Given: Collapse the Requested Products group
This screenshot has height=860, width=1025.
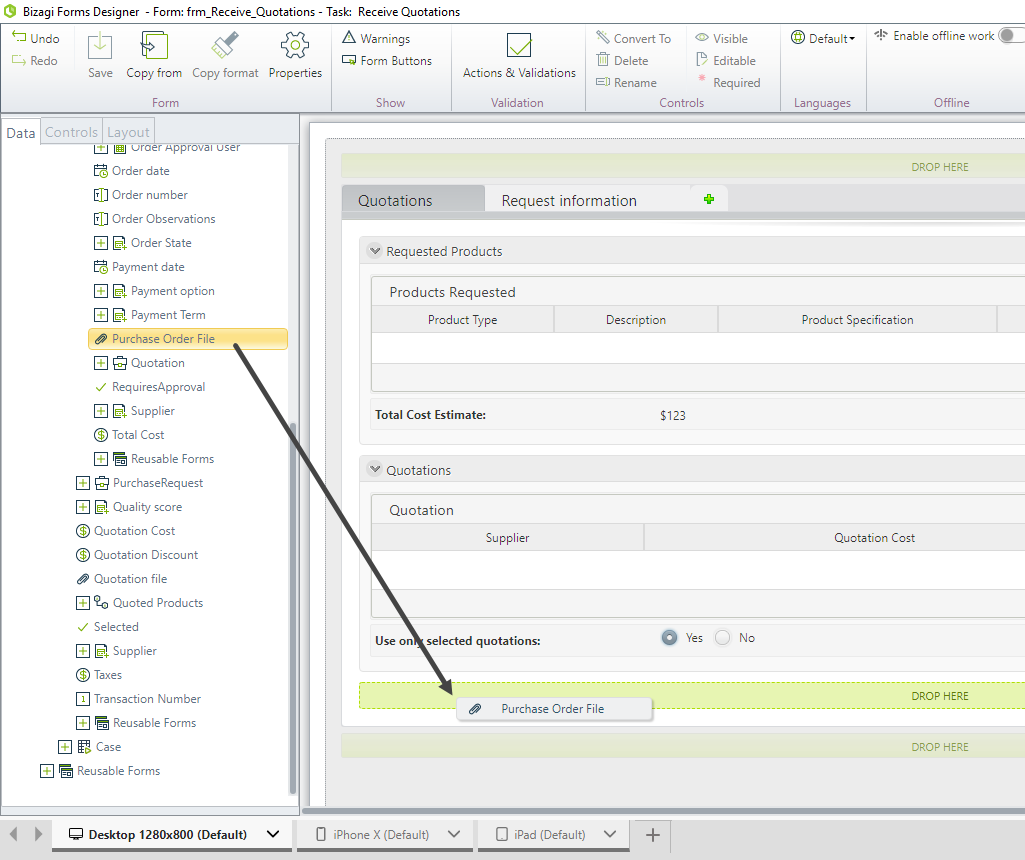Looking at the screenshot, I should pos(375,250).
